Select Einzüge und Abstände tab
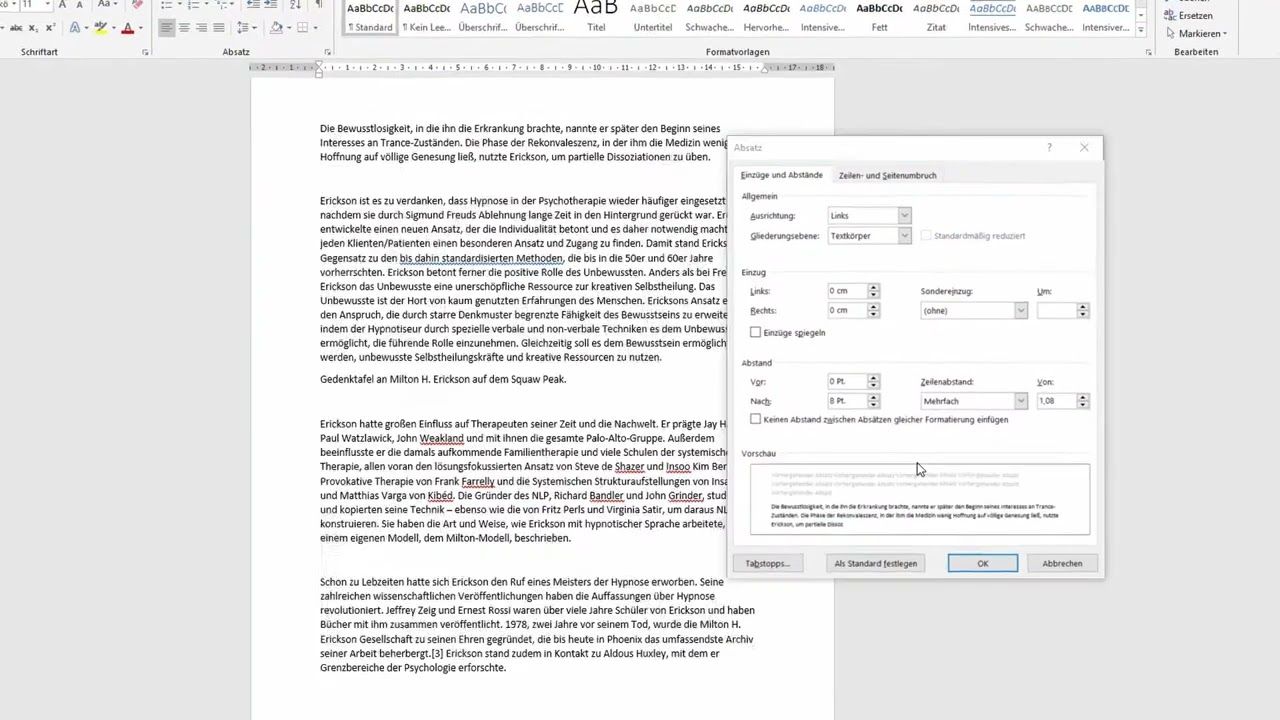This screenshot has height=720, width=1280. (781, 175)
